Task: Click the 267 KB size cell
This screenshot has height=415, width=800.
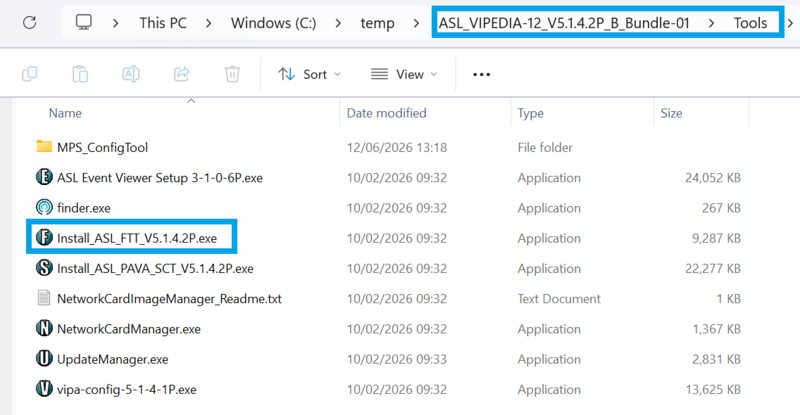Action: pos(721,208)
